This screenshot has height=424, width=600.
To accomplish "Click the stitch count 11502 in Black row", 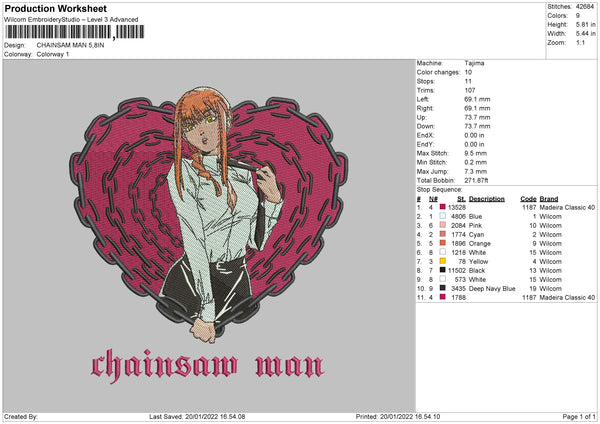I will pos(457,271).
